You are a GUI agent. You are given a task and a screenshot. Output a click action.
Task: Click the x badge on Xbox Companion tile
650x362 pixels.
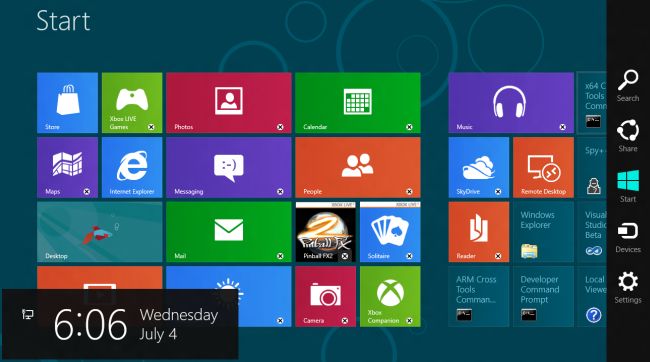click(x=409, y=321)
